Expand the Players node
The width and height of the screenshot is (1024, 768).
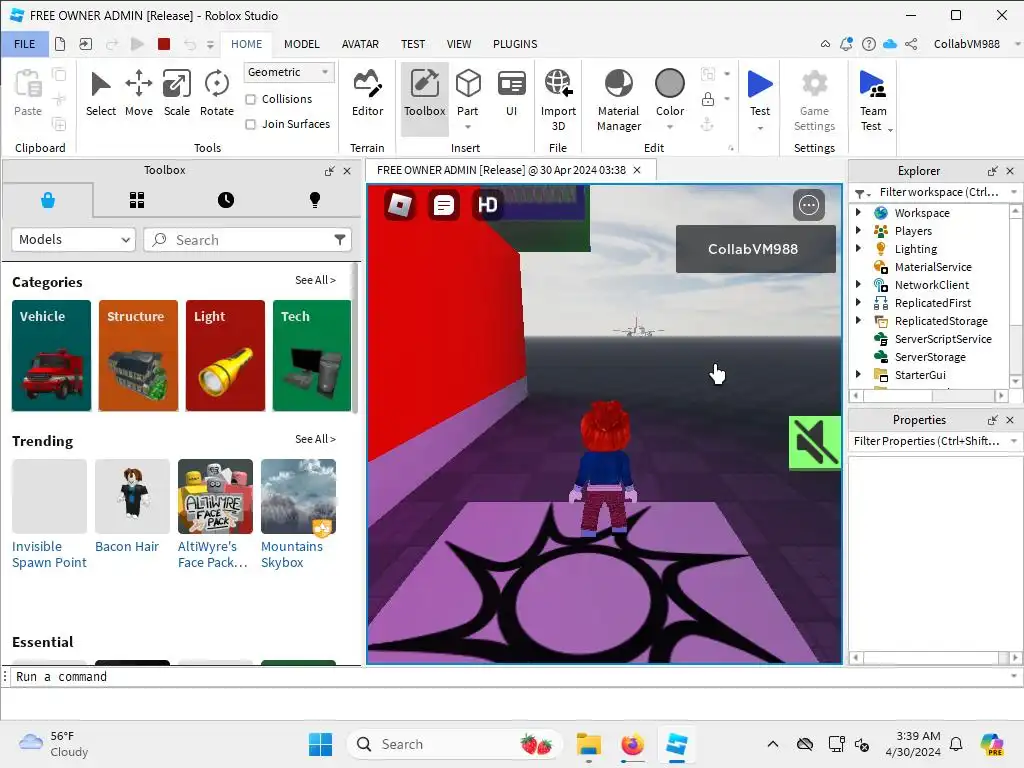coord(858,230)
